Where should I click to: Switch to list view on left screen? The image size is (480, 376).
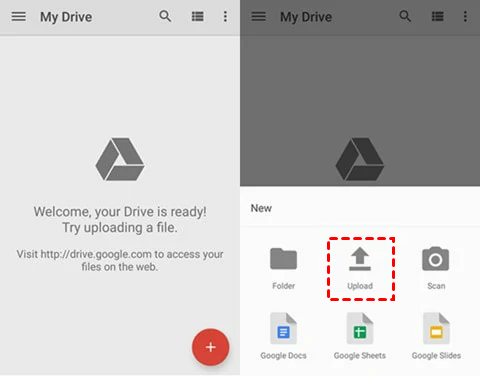(x=198, y=16)
